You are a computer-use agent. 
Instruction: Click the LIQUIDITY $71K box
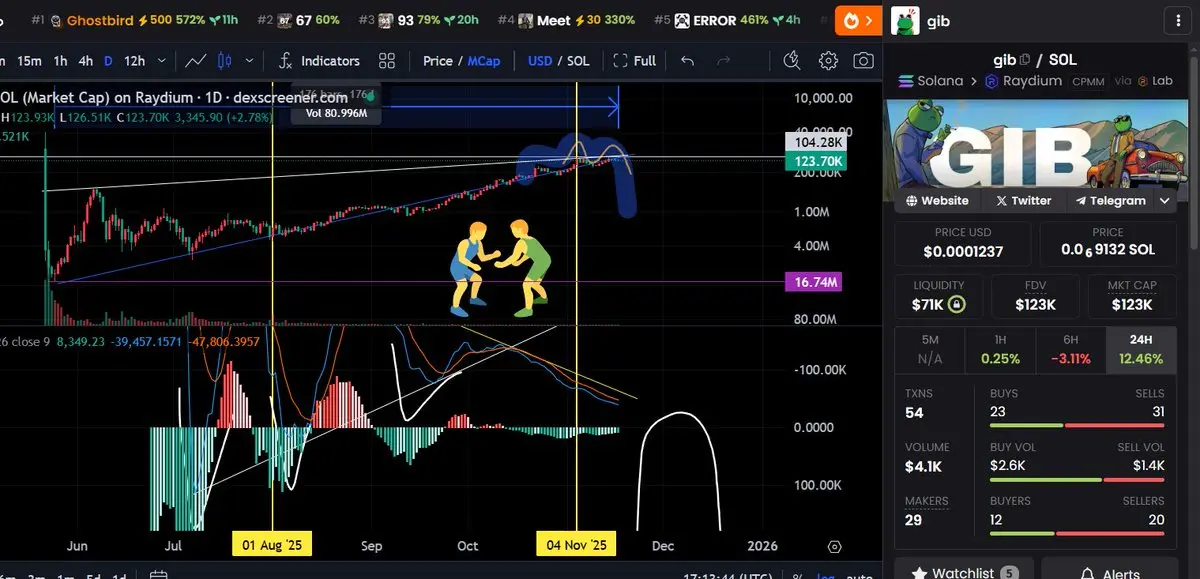[939, 295]
